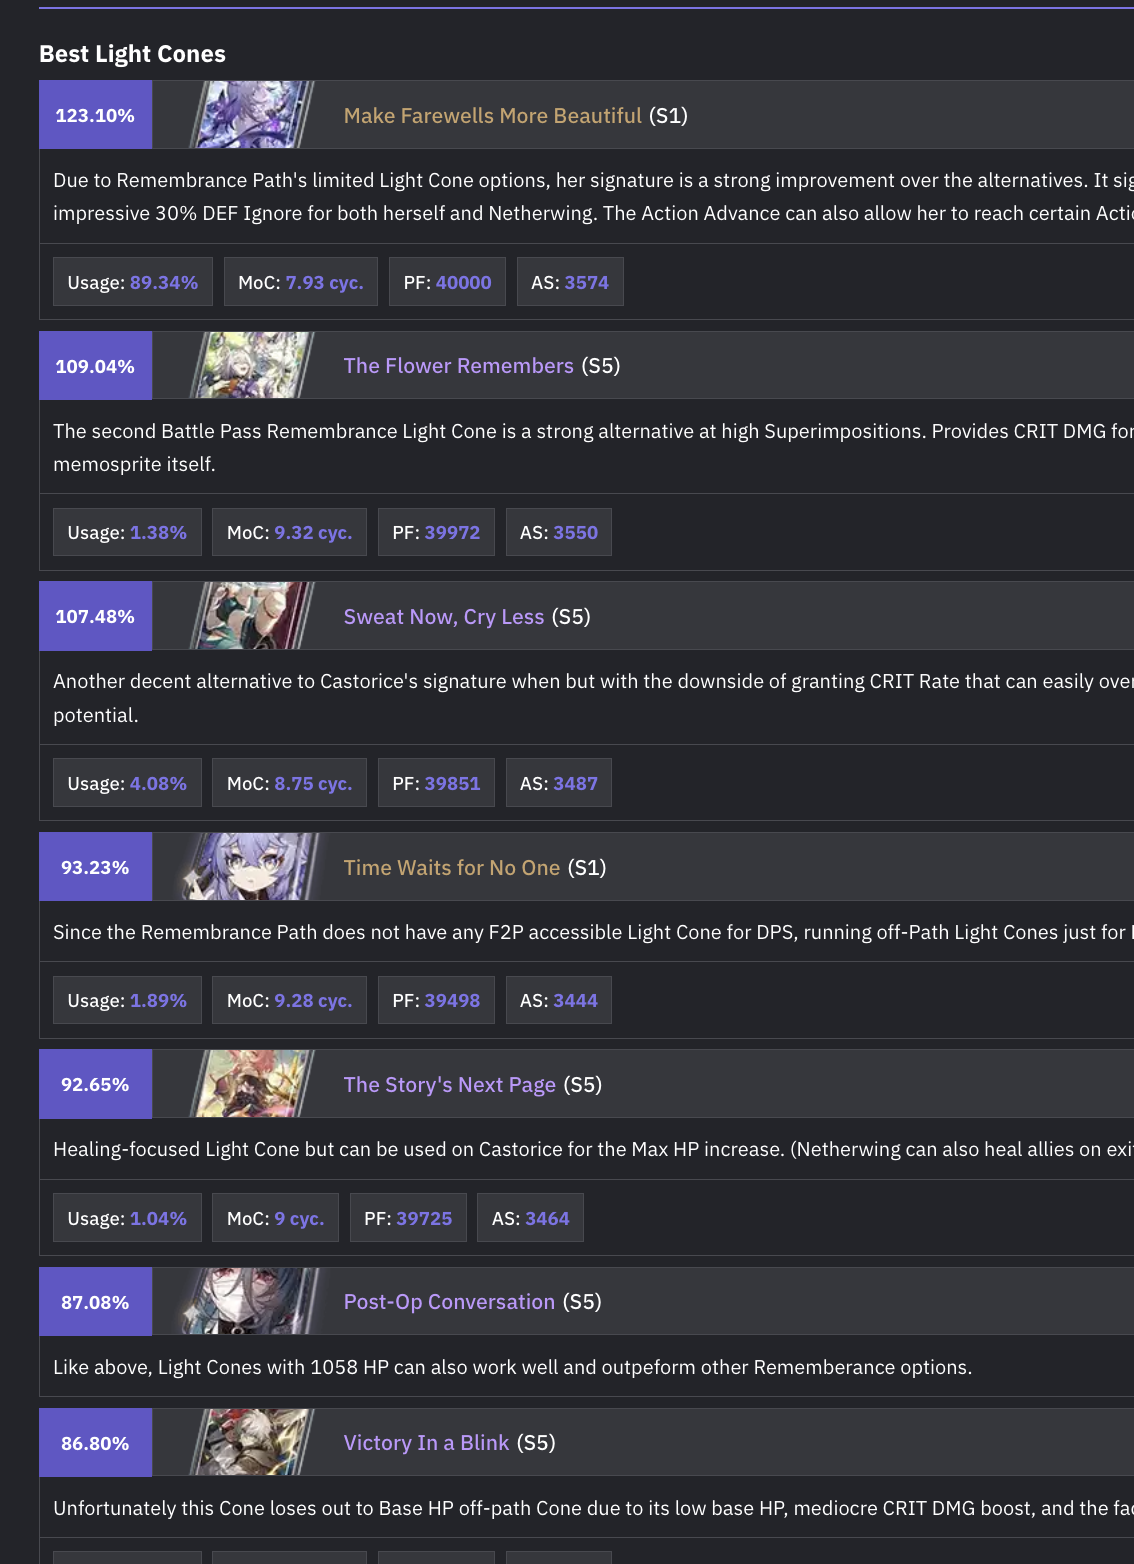Screen dimensions: 1134x1564
Task: Click the PF 39851 stat box
Action: pos(436,783)
